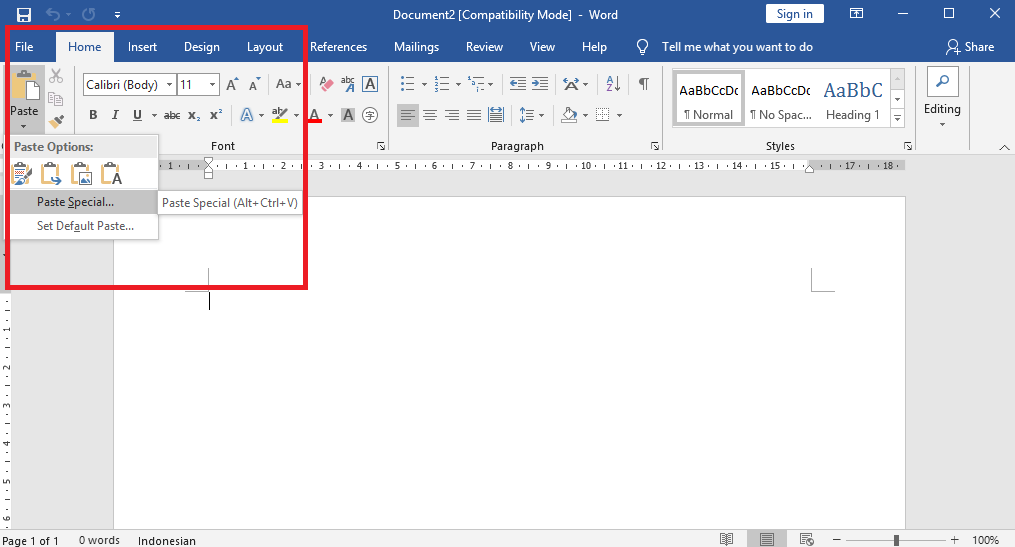Click the Justify alignment icon
The image size is (1015, 547).
pyautogui.click(x=474, y=115)
